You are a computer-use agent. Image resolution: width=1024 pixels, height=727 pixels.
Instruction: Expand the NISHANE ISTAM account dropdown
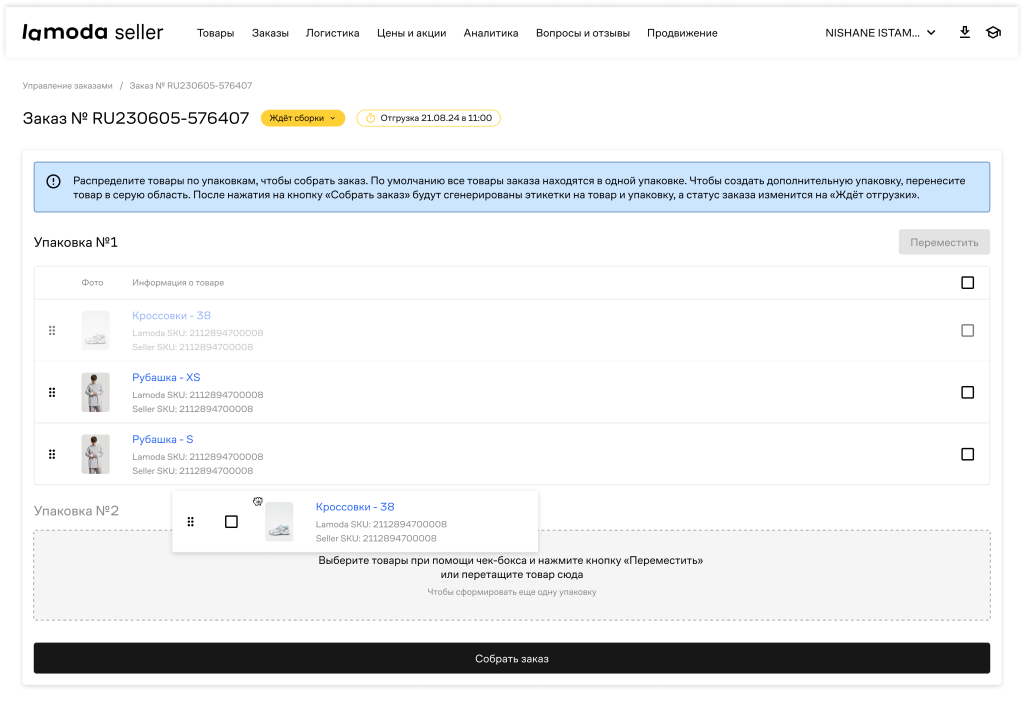click(x=880, y=33)
